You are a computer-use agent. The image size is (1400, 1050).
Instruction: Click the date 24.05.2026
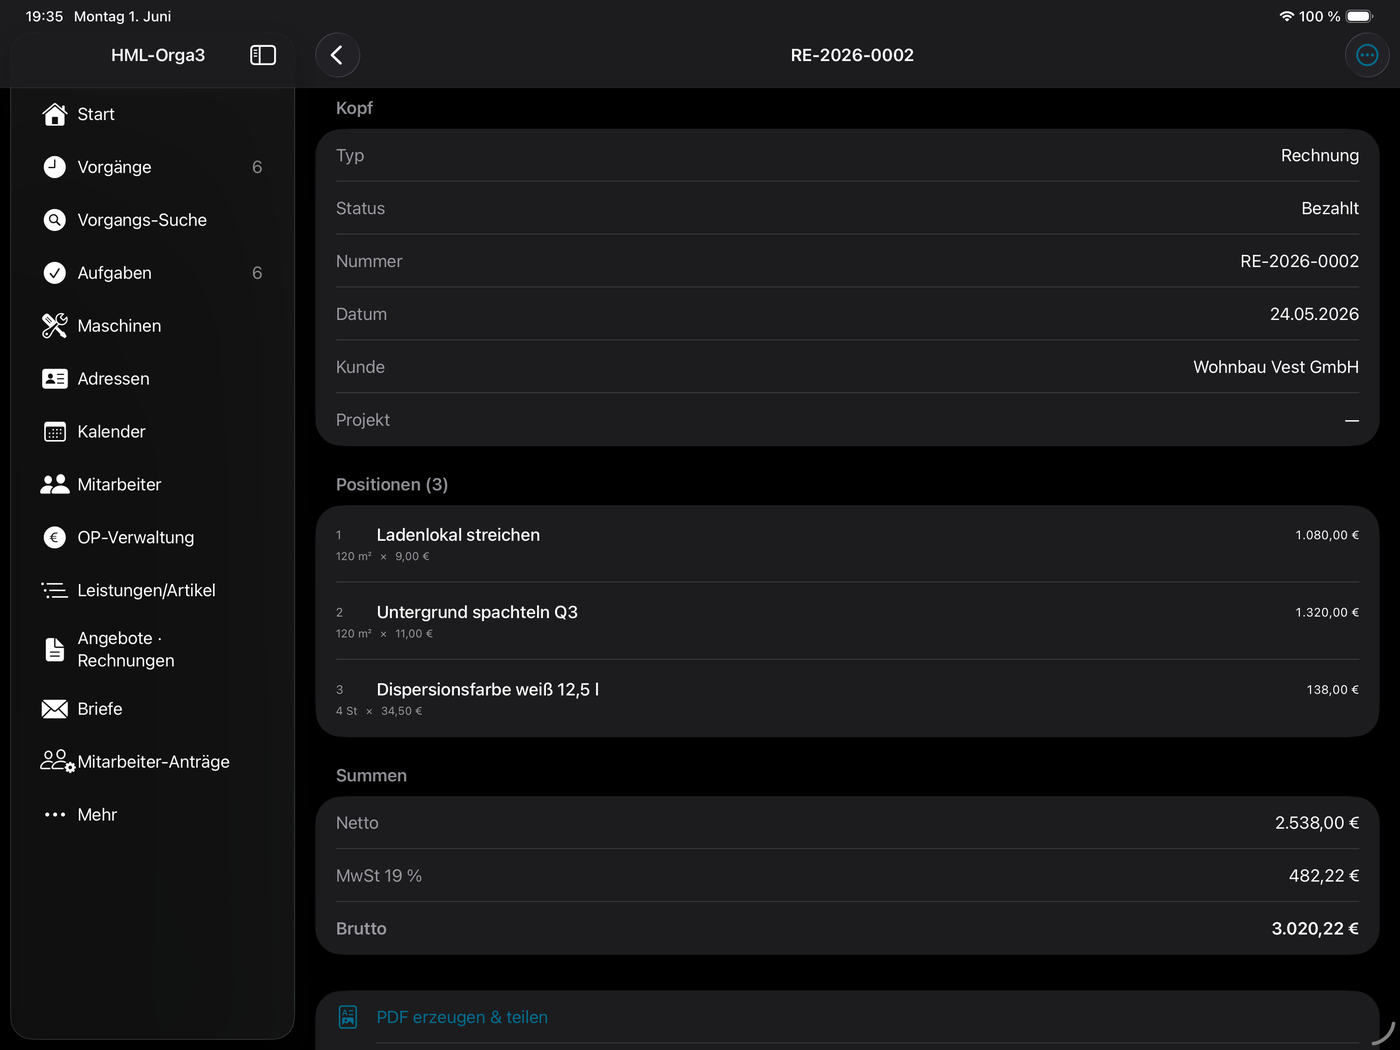[x=1314, y=314]
